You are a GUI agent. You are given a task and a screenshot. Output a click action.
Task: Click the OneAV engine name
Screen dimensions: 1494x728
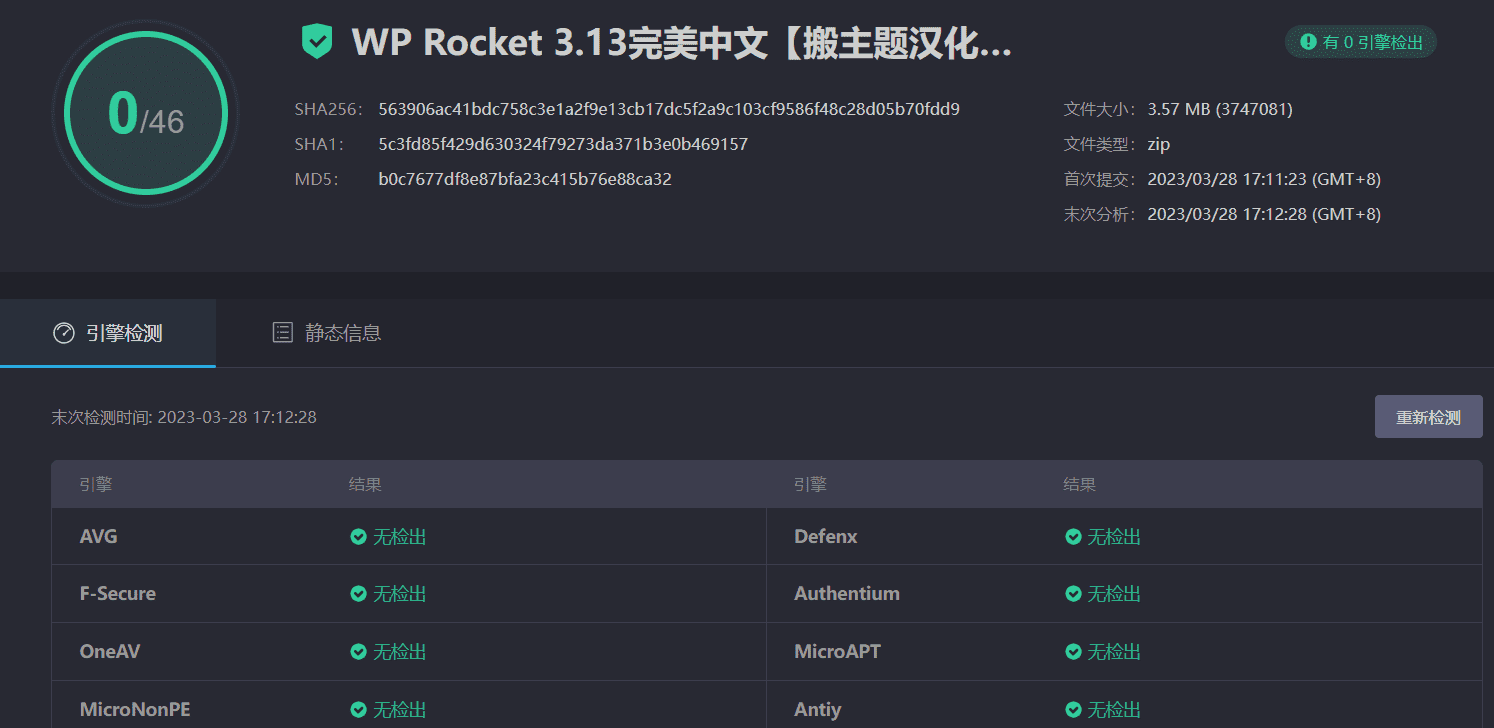point(110,652)
